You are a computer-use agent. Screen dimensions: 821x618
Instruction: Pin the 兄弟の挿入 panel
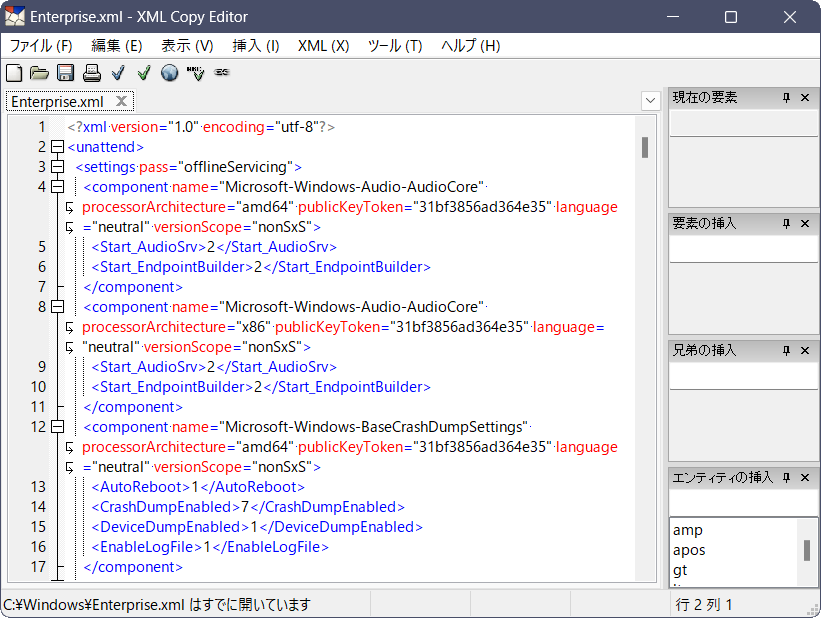tap(786, 350)
